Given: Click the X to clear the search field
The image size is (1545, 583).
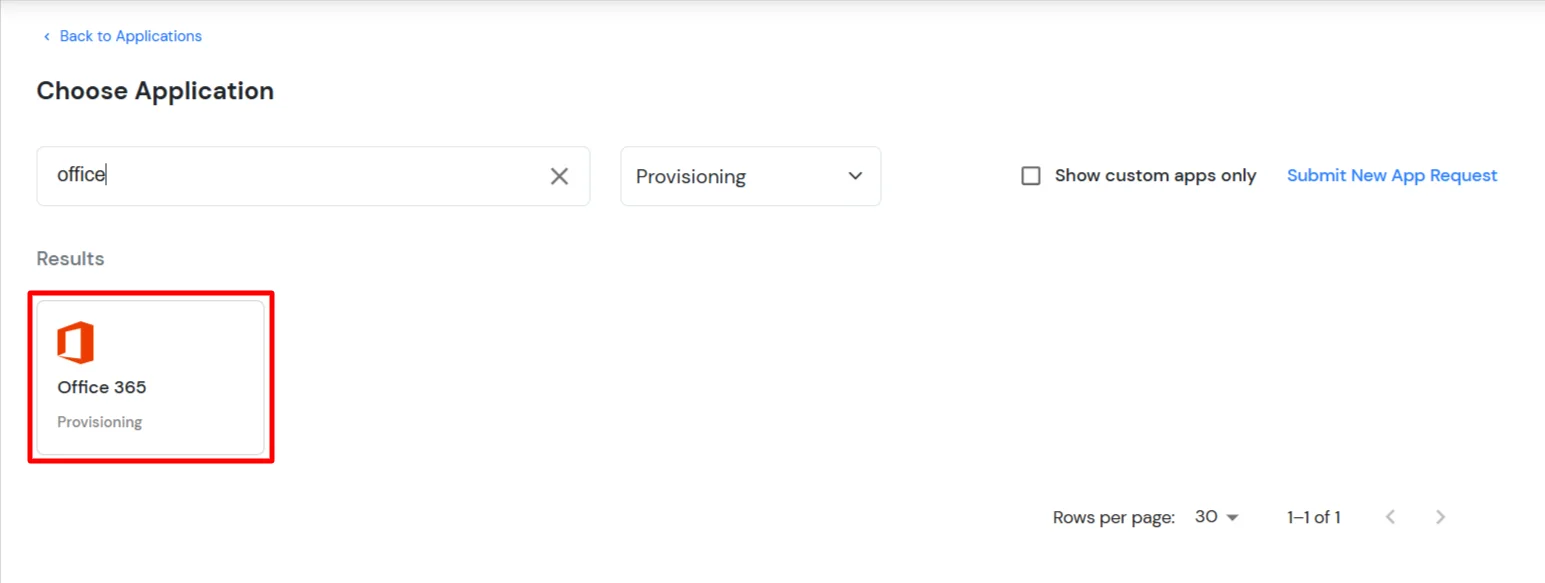Looking at the screenshot, I should (x=559, y=176).
